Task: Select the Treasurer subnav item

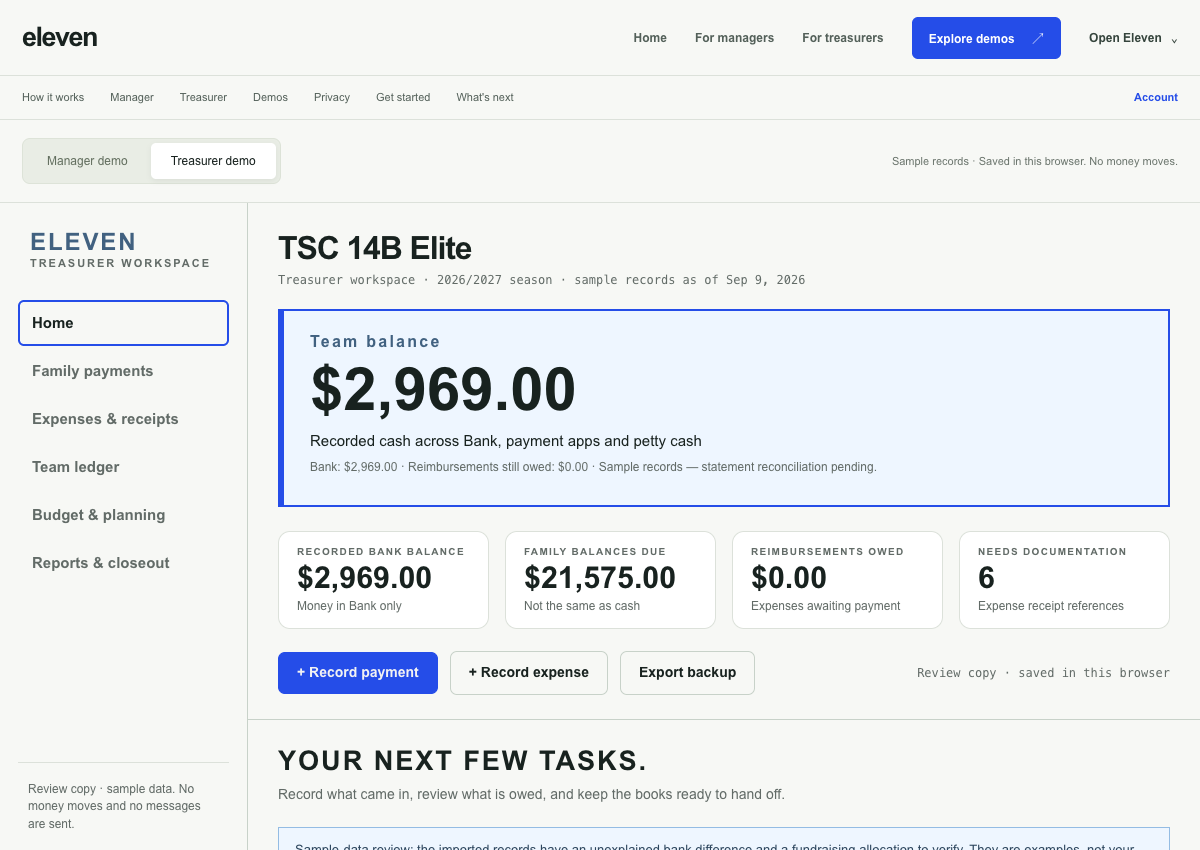Action: point(203,97)
